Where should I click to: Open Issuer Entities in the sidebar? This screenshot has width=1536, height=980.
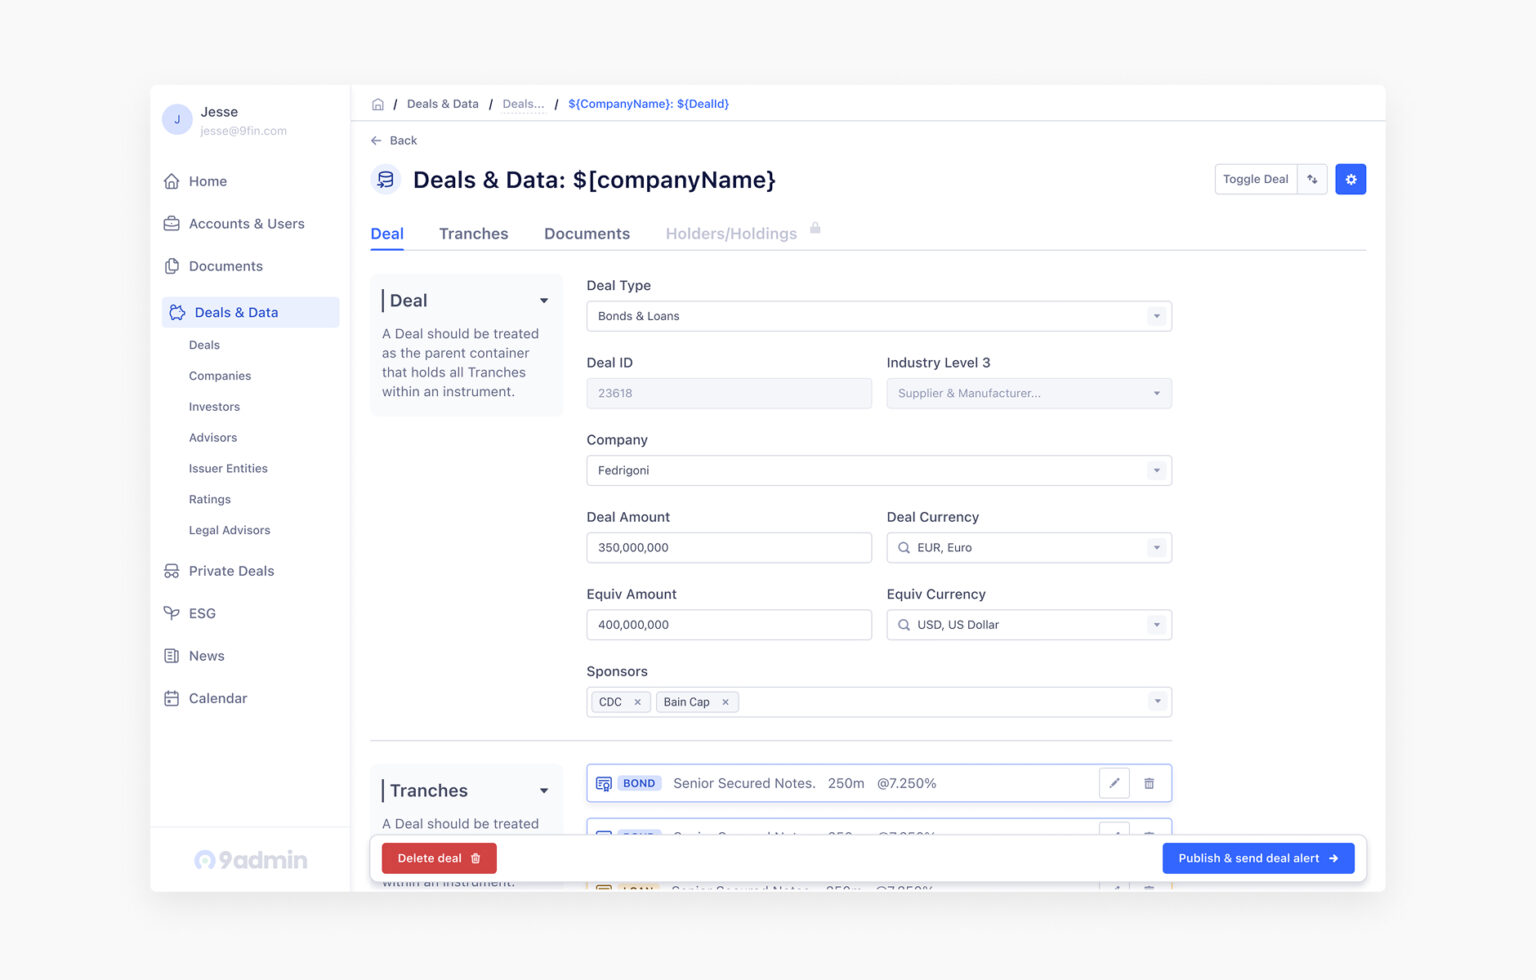point(228,469)
